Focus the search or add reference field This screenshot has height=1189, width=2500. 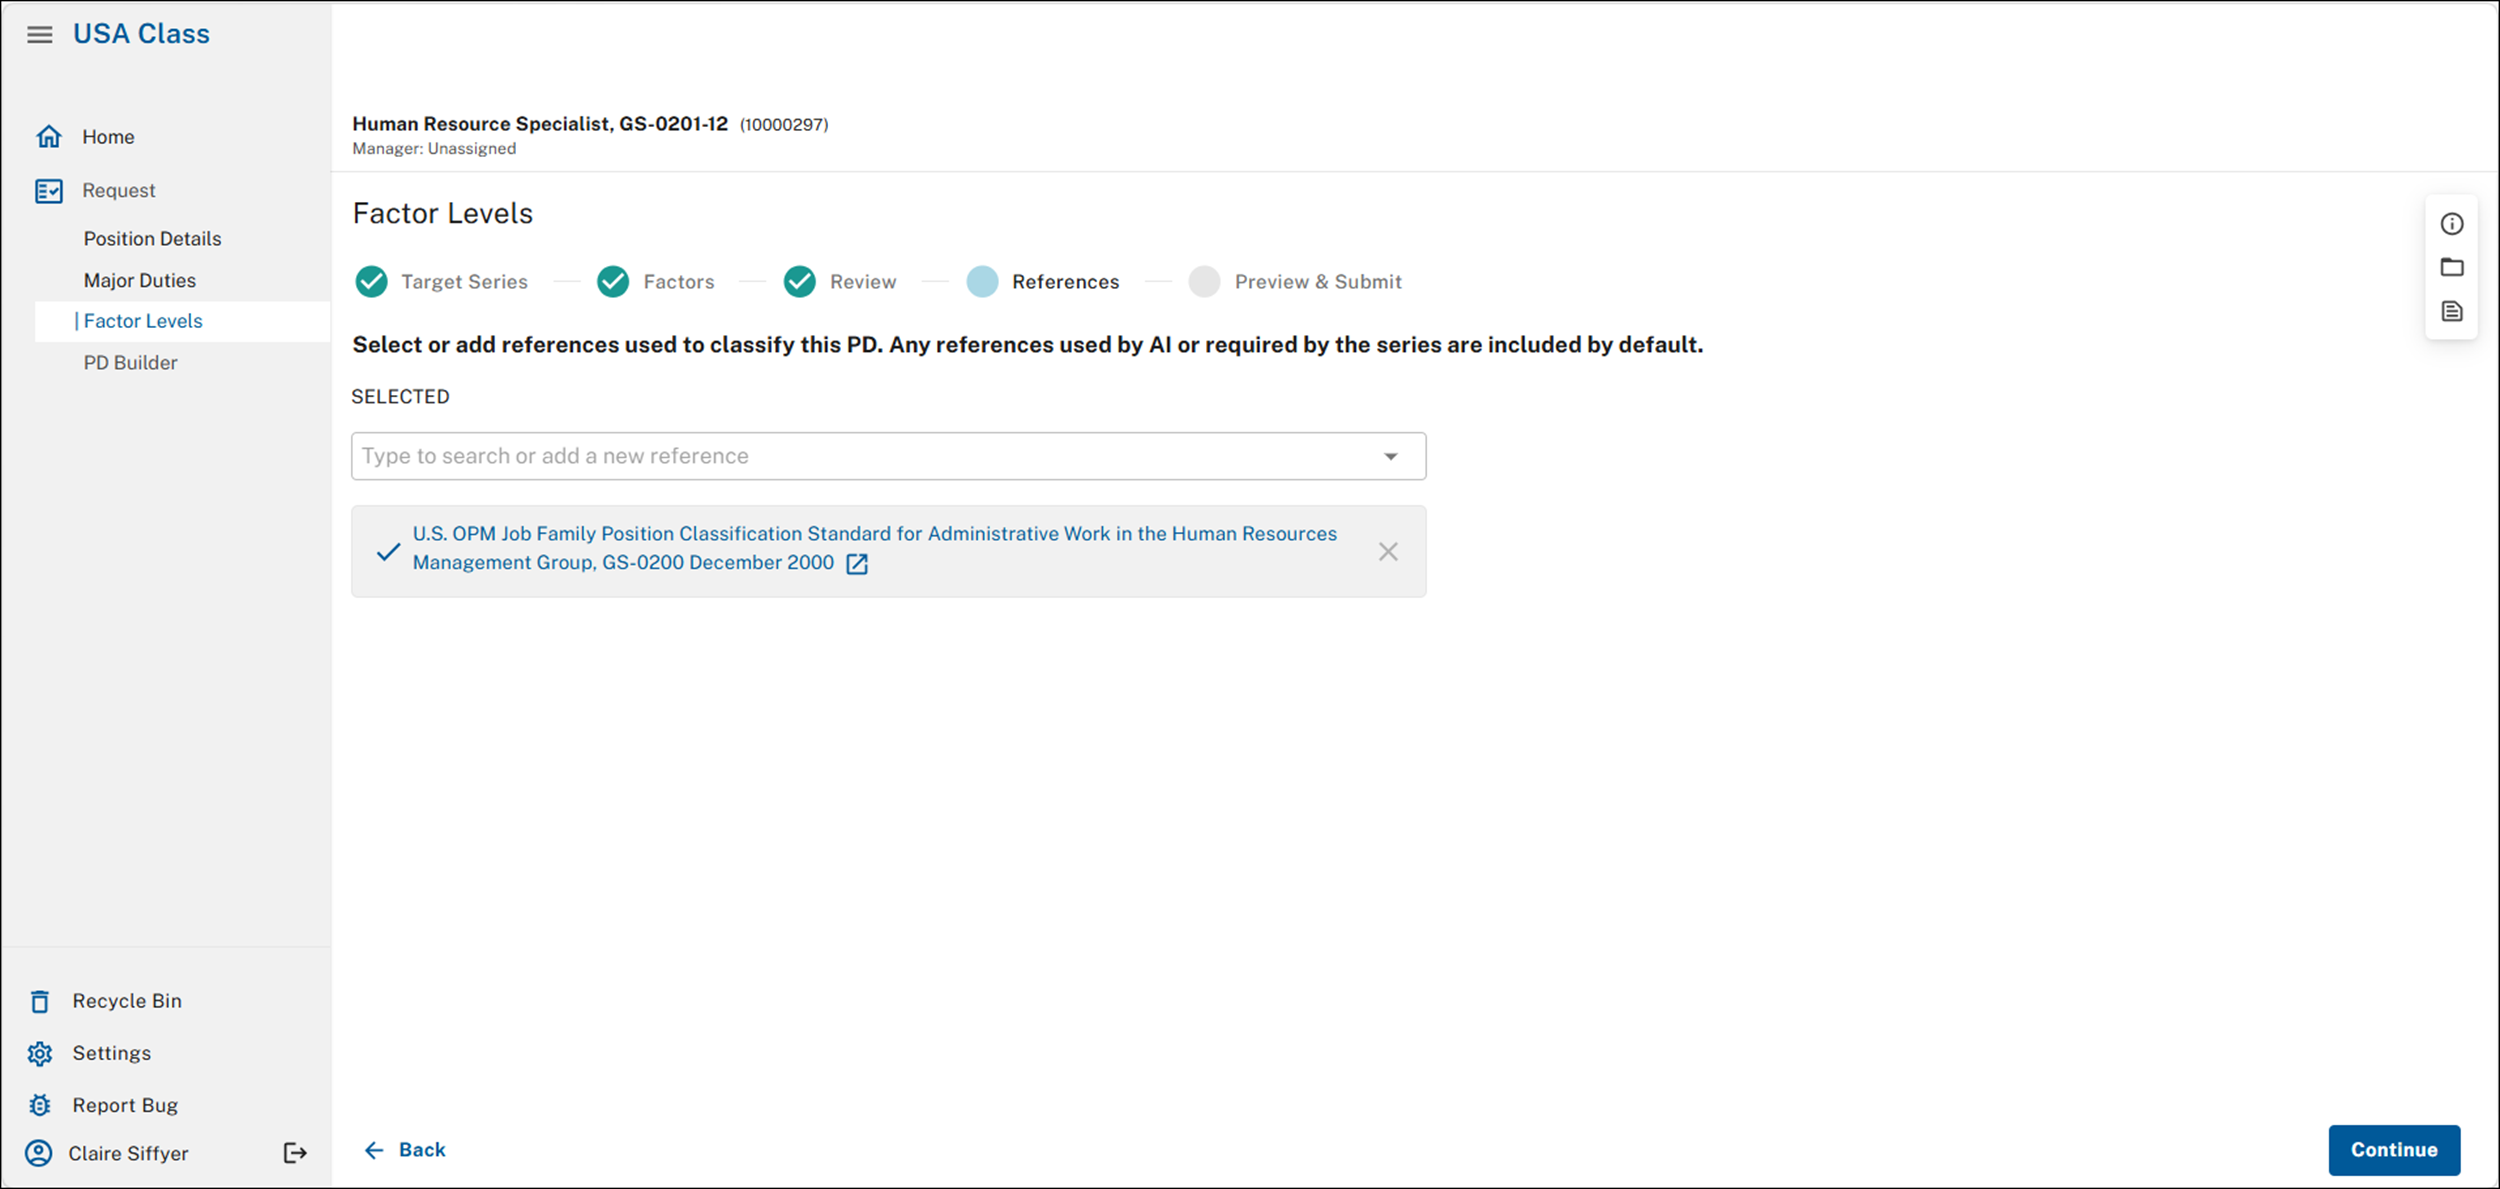(888, 456)
